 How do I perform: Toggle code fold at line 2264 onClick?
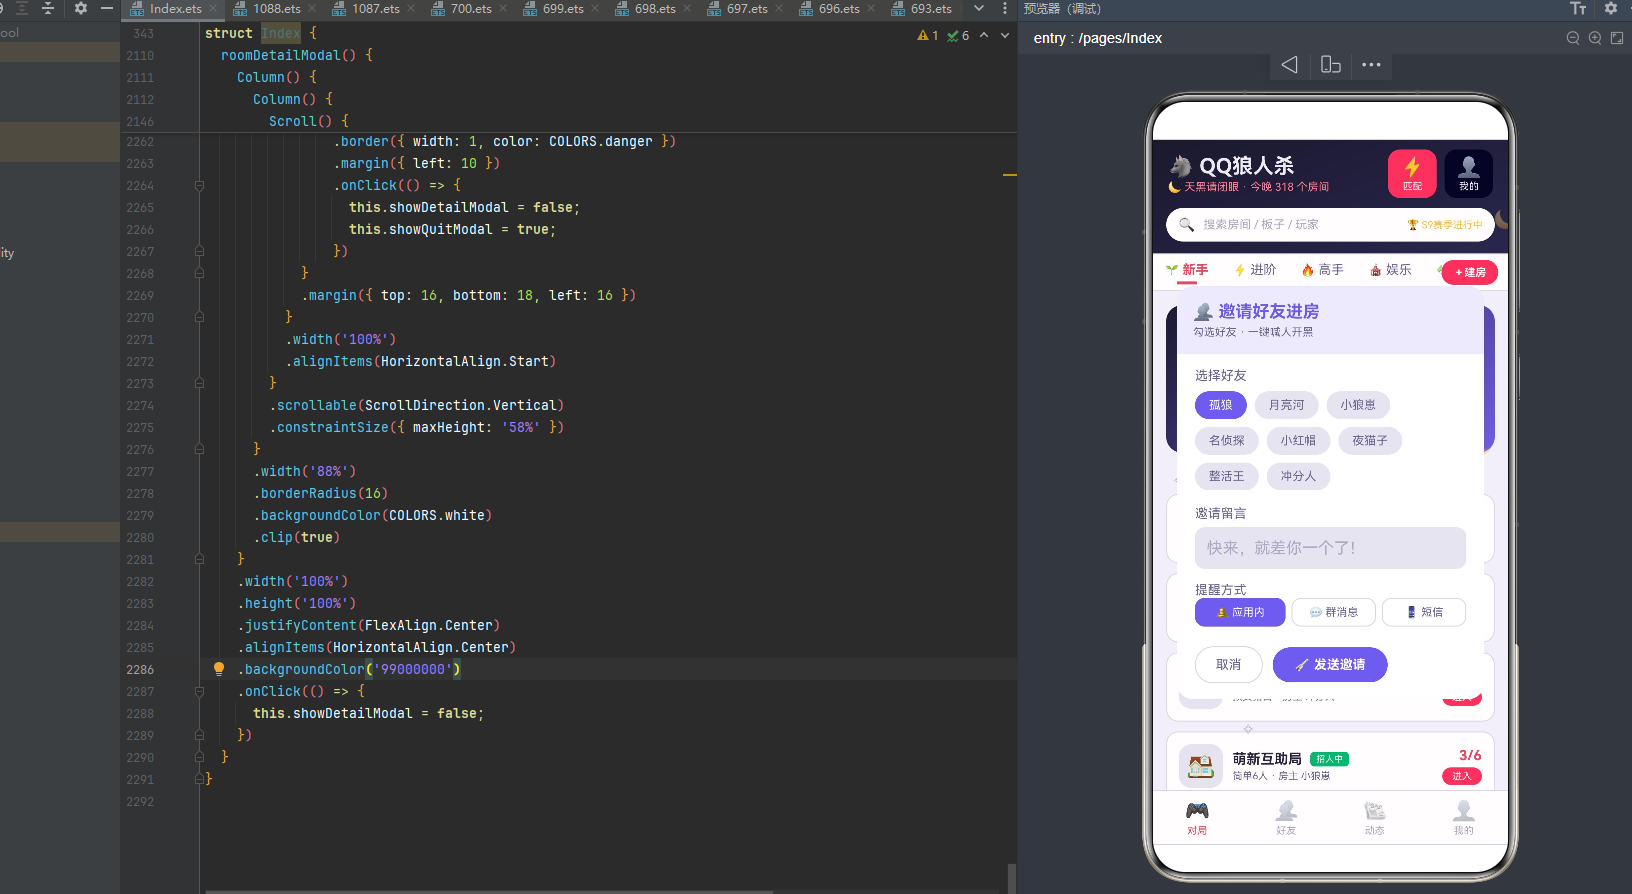199,185
